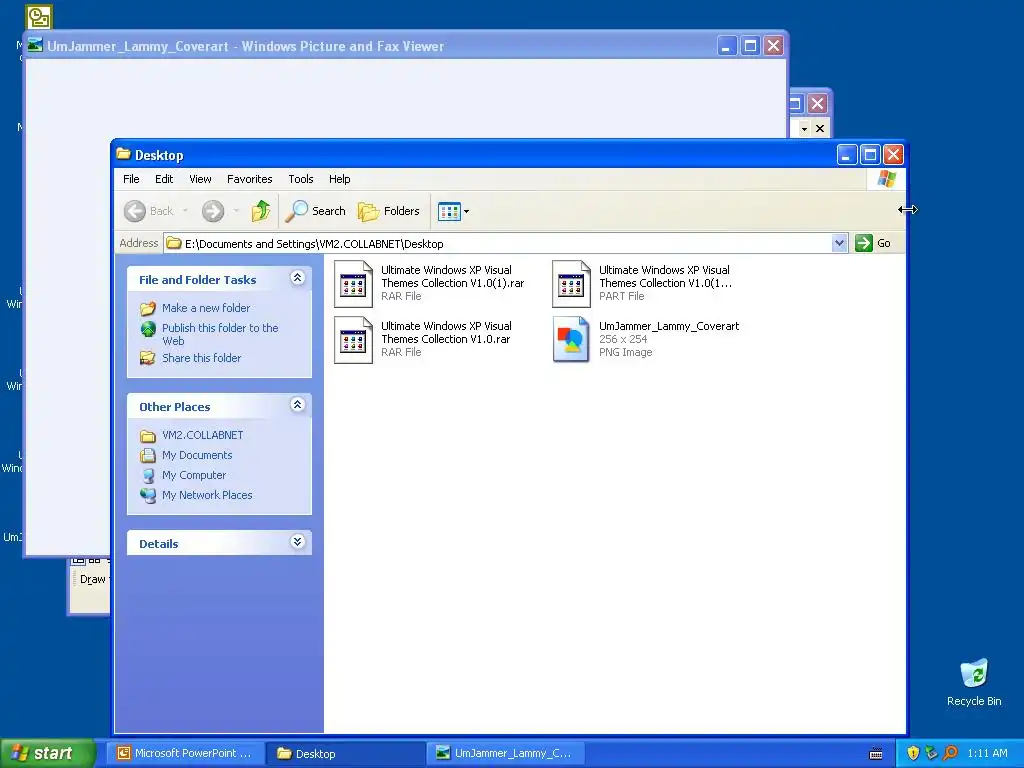Click the Go button next to address bar
The image size is (1024, 768).
pyautogui.click(x=873, y=243)
